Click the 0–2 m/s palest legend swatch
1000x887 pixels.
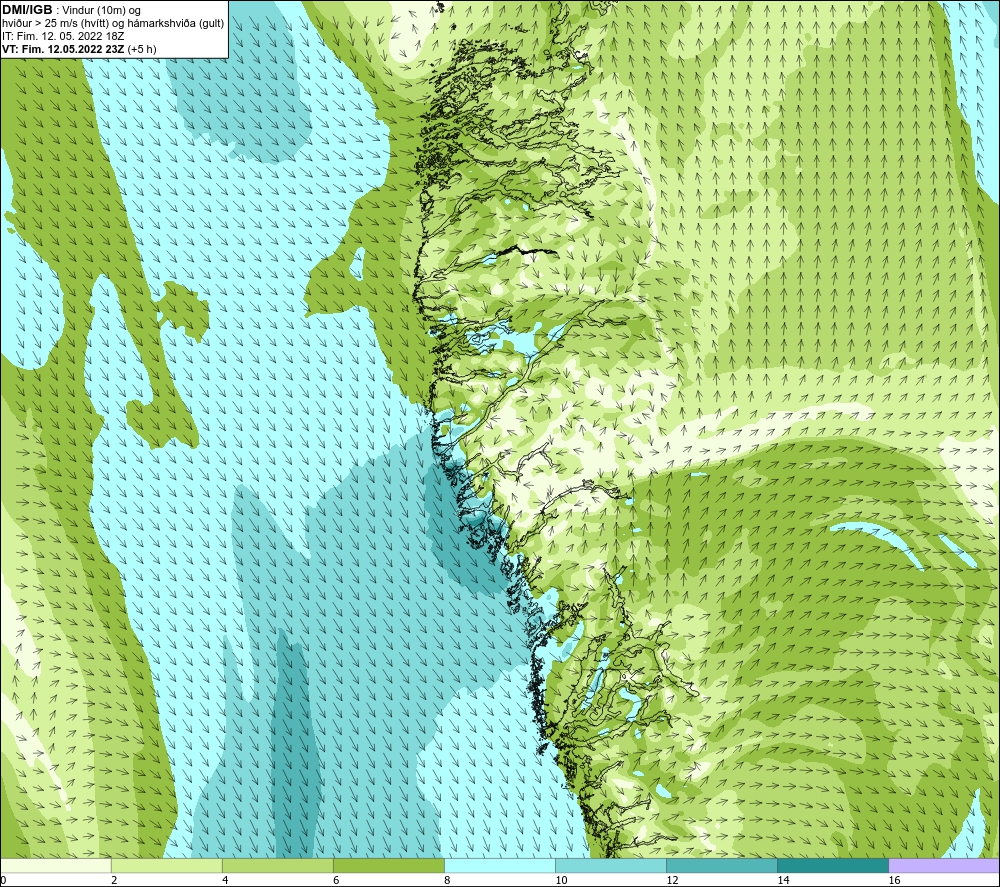click(x=56, y=865)
